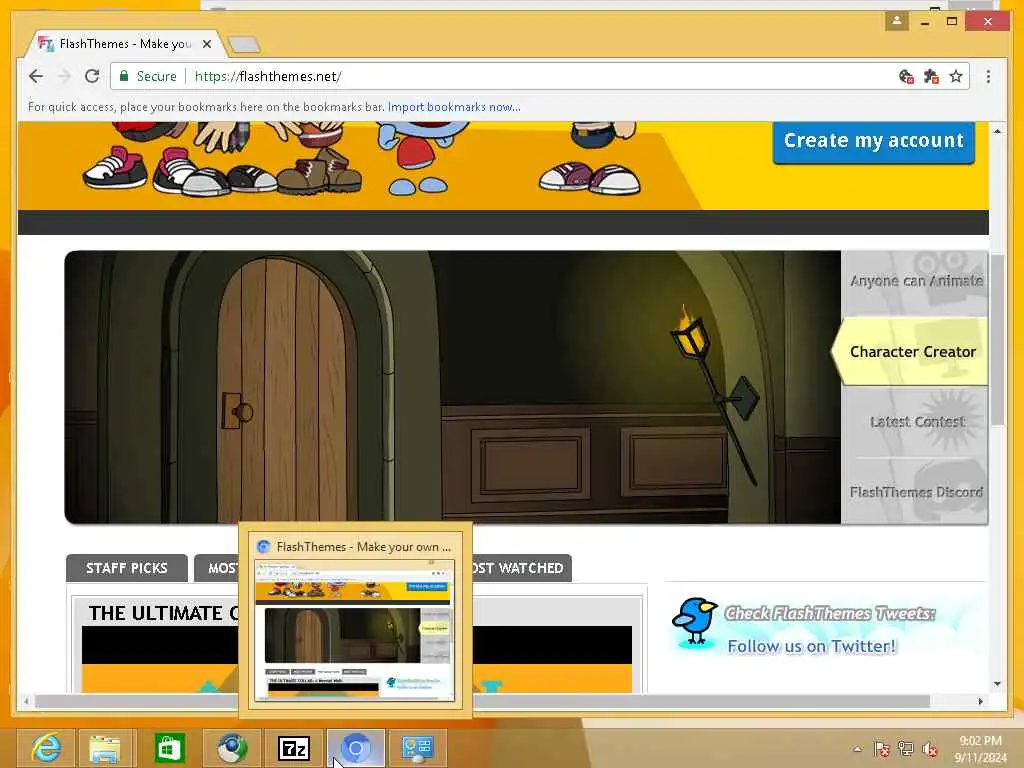Click the horizontal scrollbar left arrow
The width and height of the screenshot is (1024, 768).
coord(26,701)
